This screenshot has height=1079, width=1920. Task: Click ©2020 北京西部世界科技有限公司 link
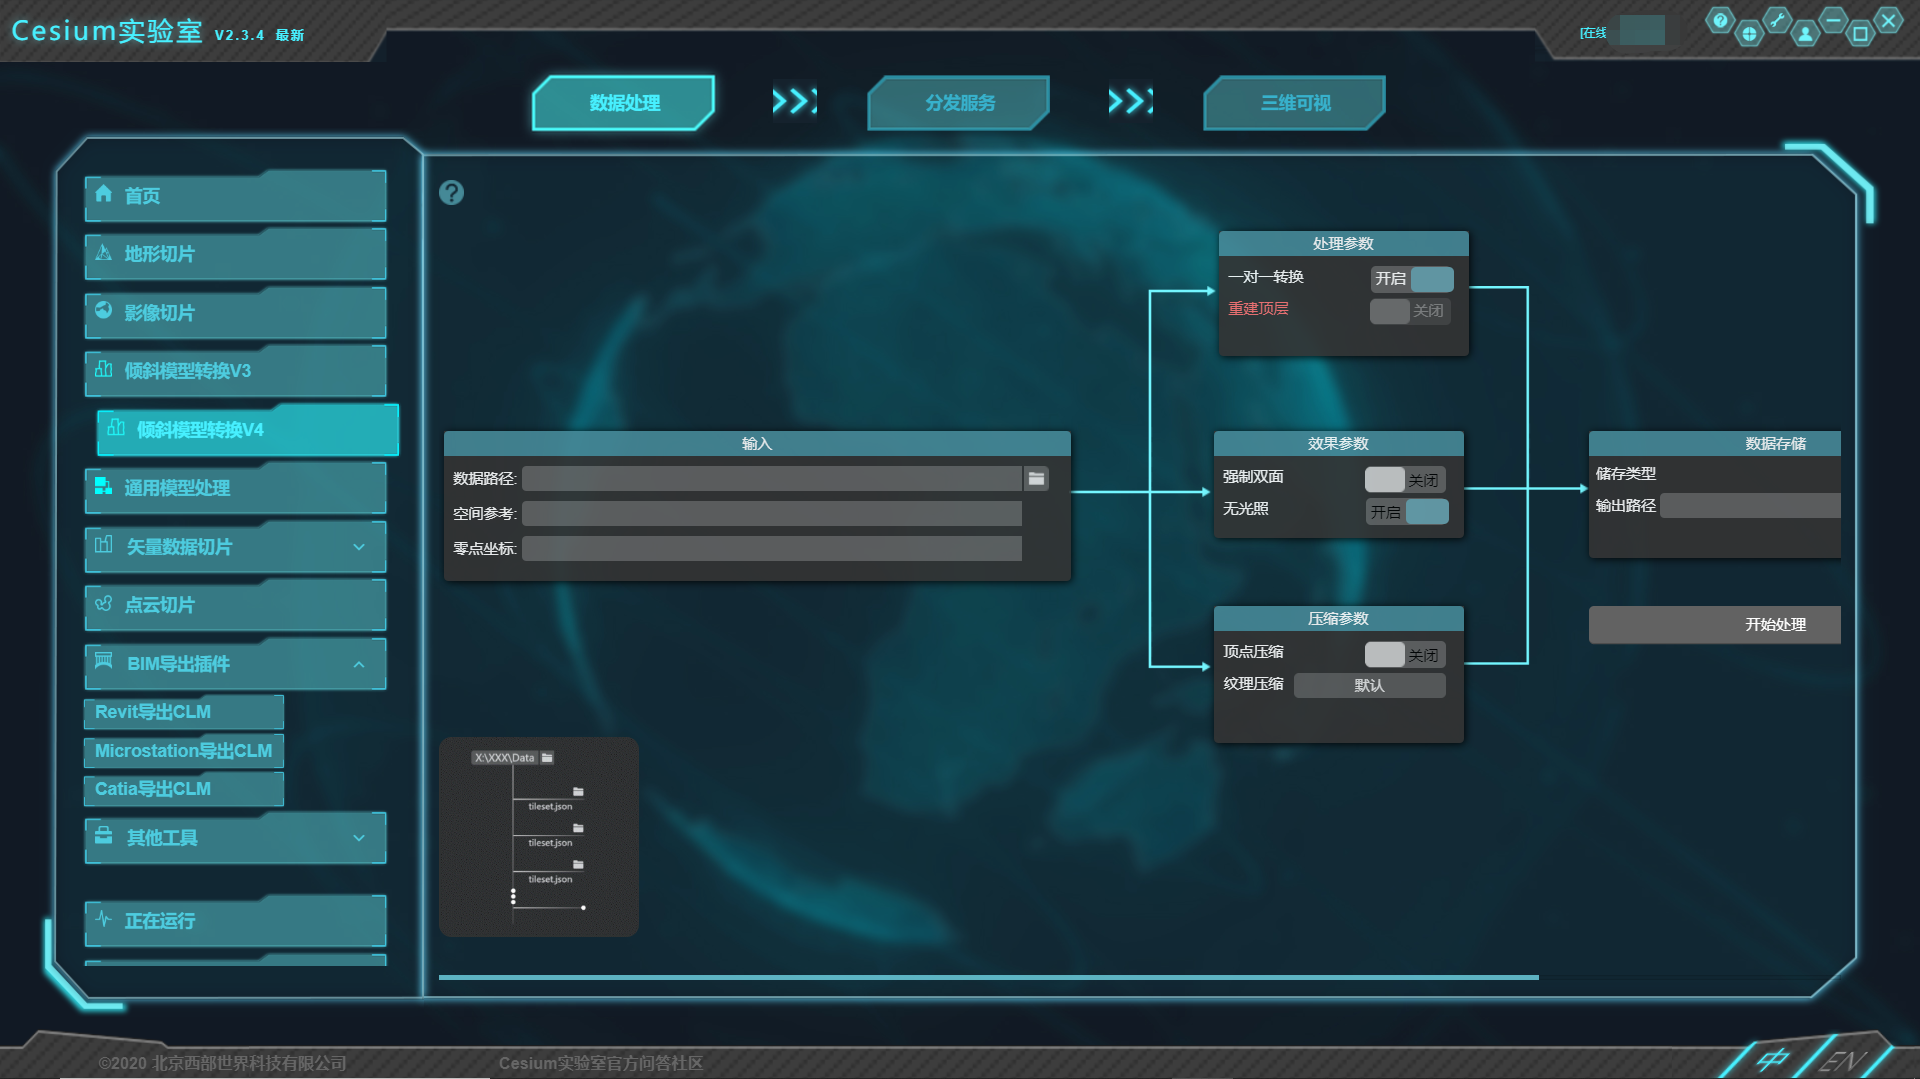point(222,1063)
